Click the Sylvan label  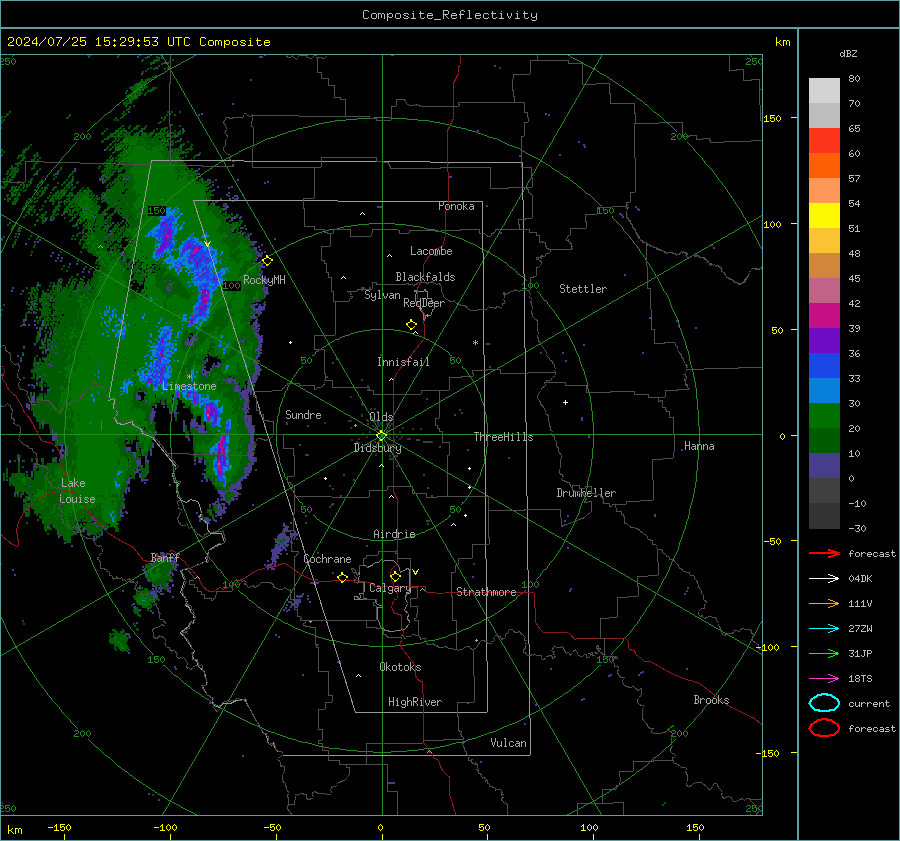point(382,295)
